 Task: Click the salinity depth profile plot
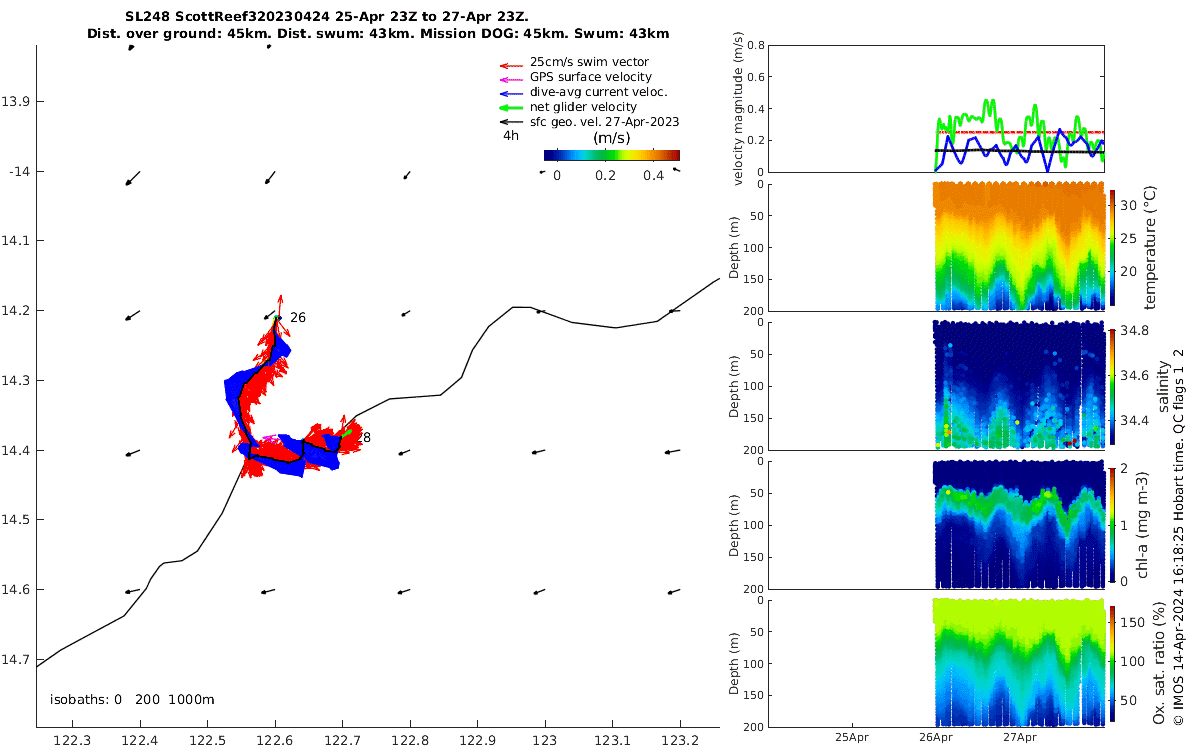[1018, 386]
